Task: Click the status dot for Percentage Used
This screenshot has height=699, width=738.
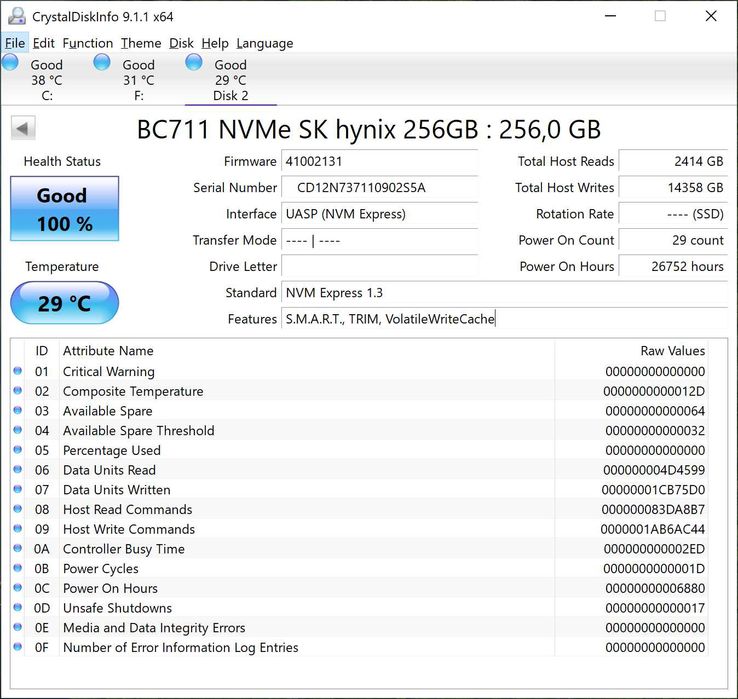Action: coord(18,450)
